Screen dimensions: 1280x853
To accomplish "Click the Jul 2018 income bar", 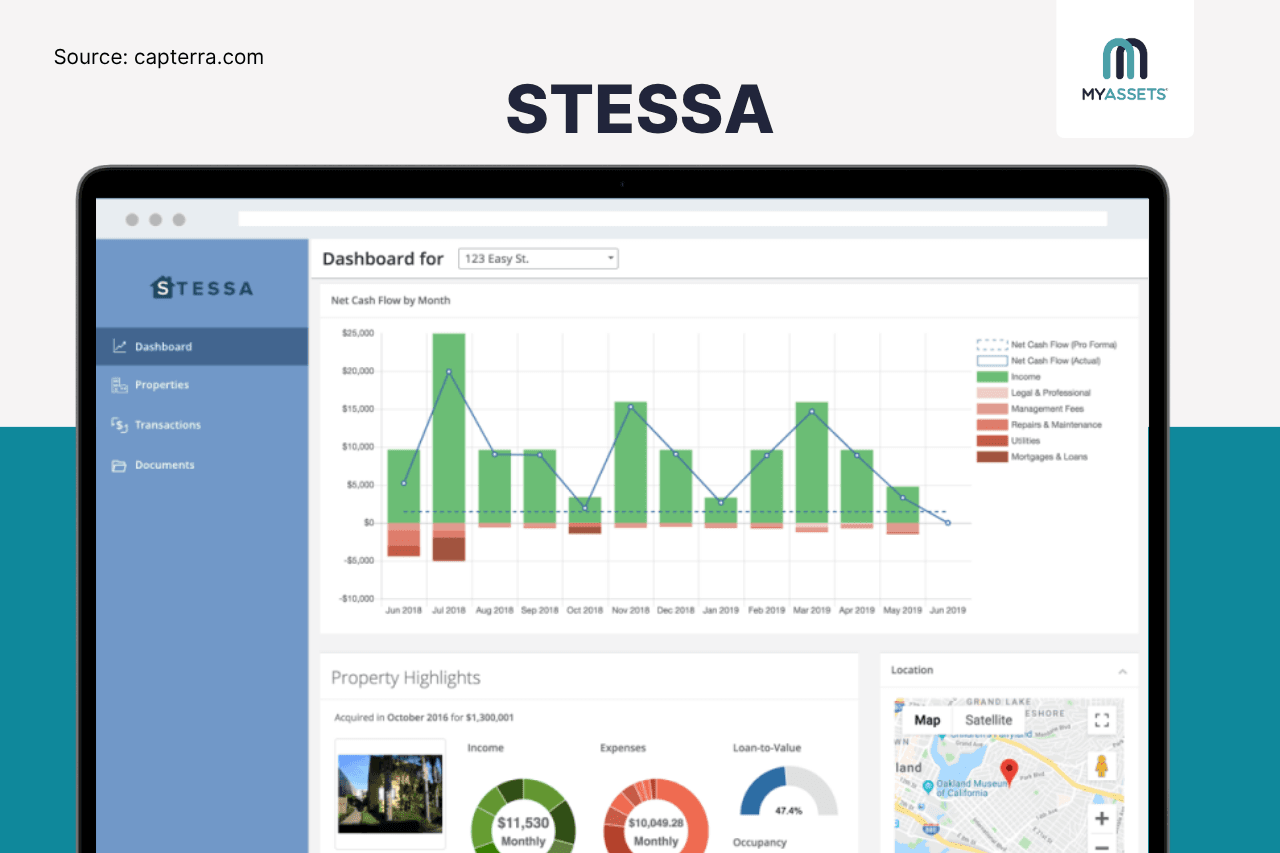I will click(x=449, y=428).
